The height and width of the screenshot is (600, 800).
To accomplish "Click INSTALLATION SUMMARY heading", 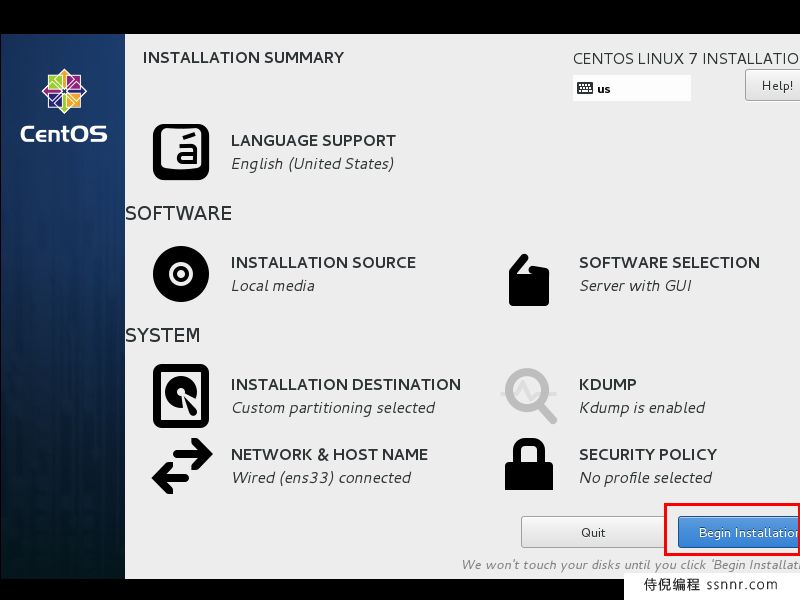I will pos(243,58).
